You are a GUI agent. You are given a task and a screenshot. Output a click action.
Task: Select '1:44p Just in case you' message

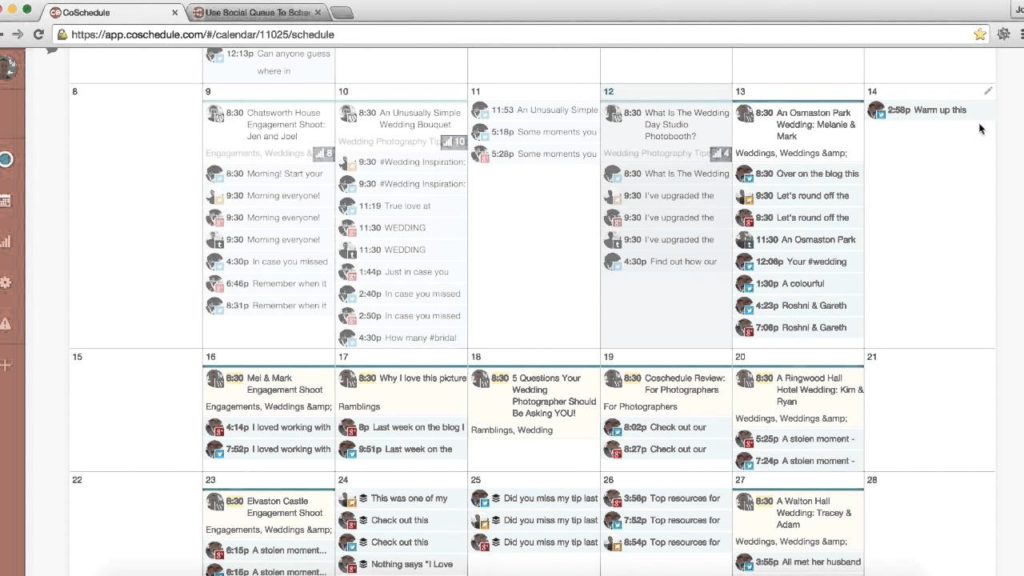click(402, 272)
